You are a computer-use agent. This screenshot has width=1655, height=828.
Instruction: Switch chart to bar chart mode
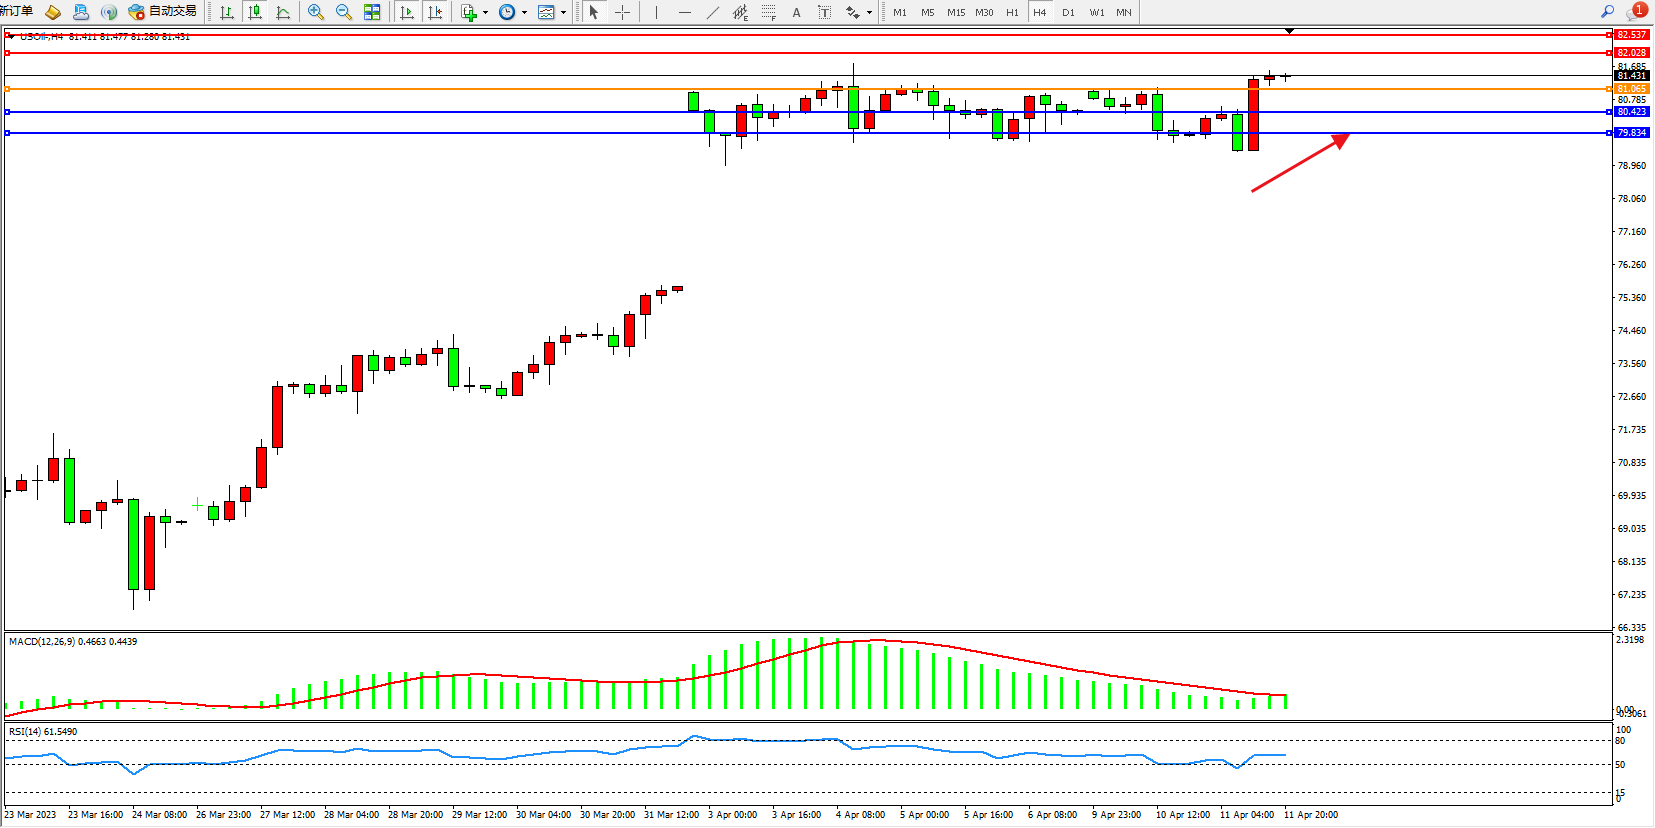pyautogui.click(x=227, y=12)
